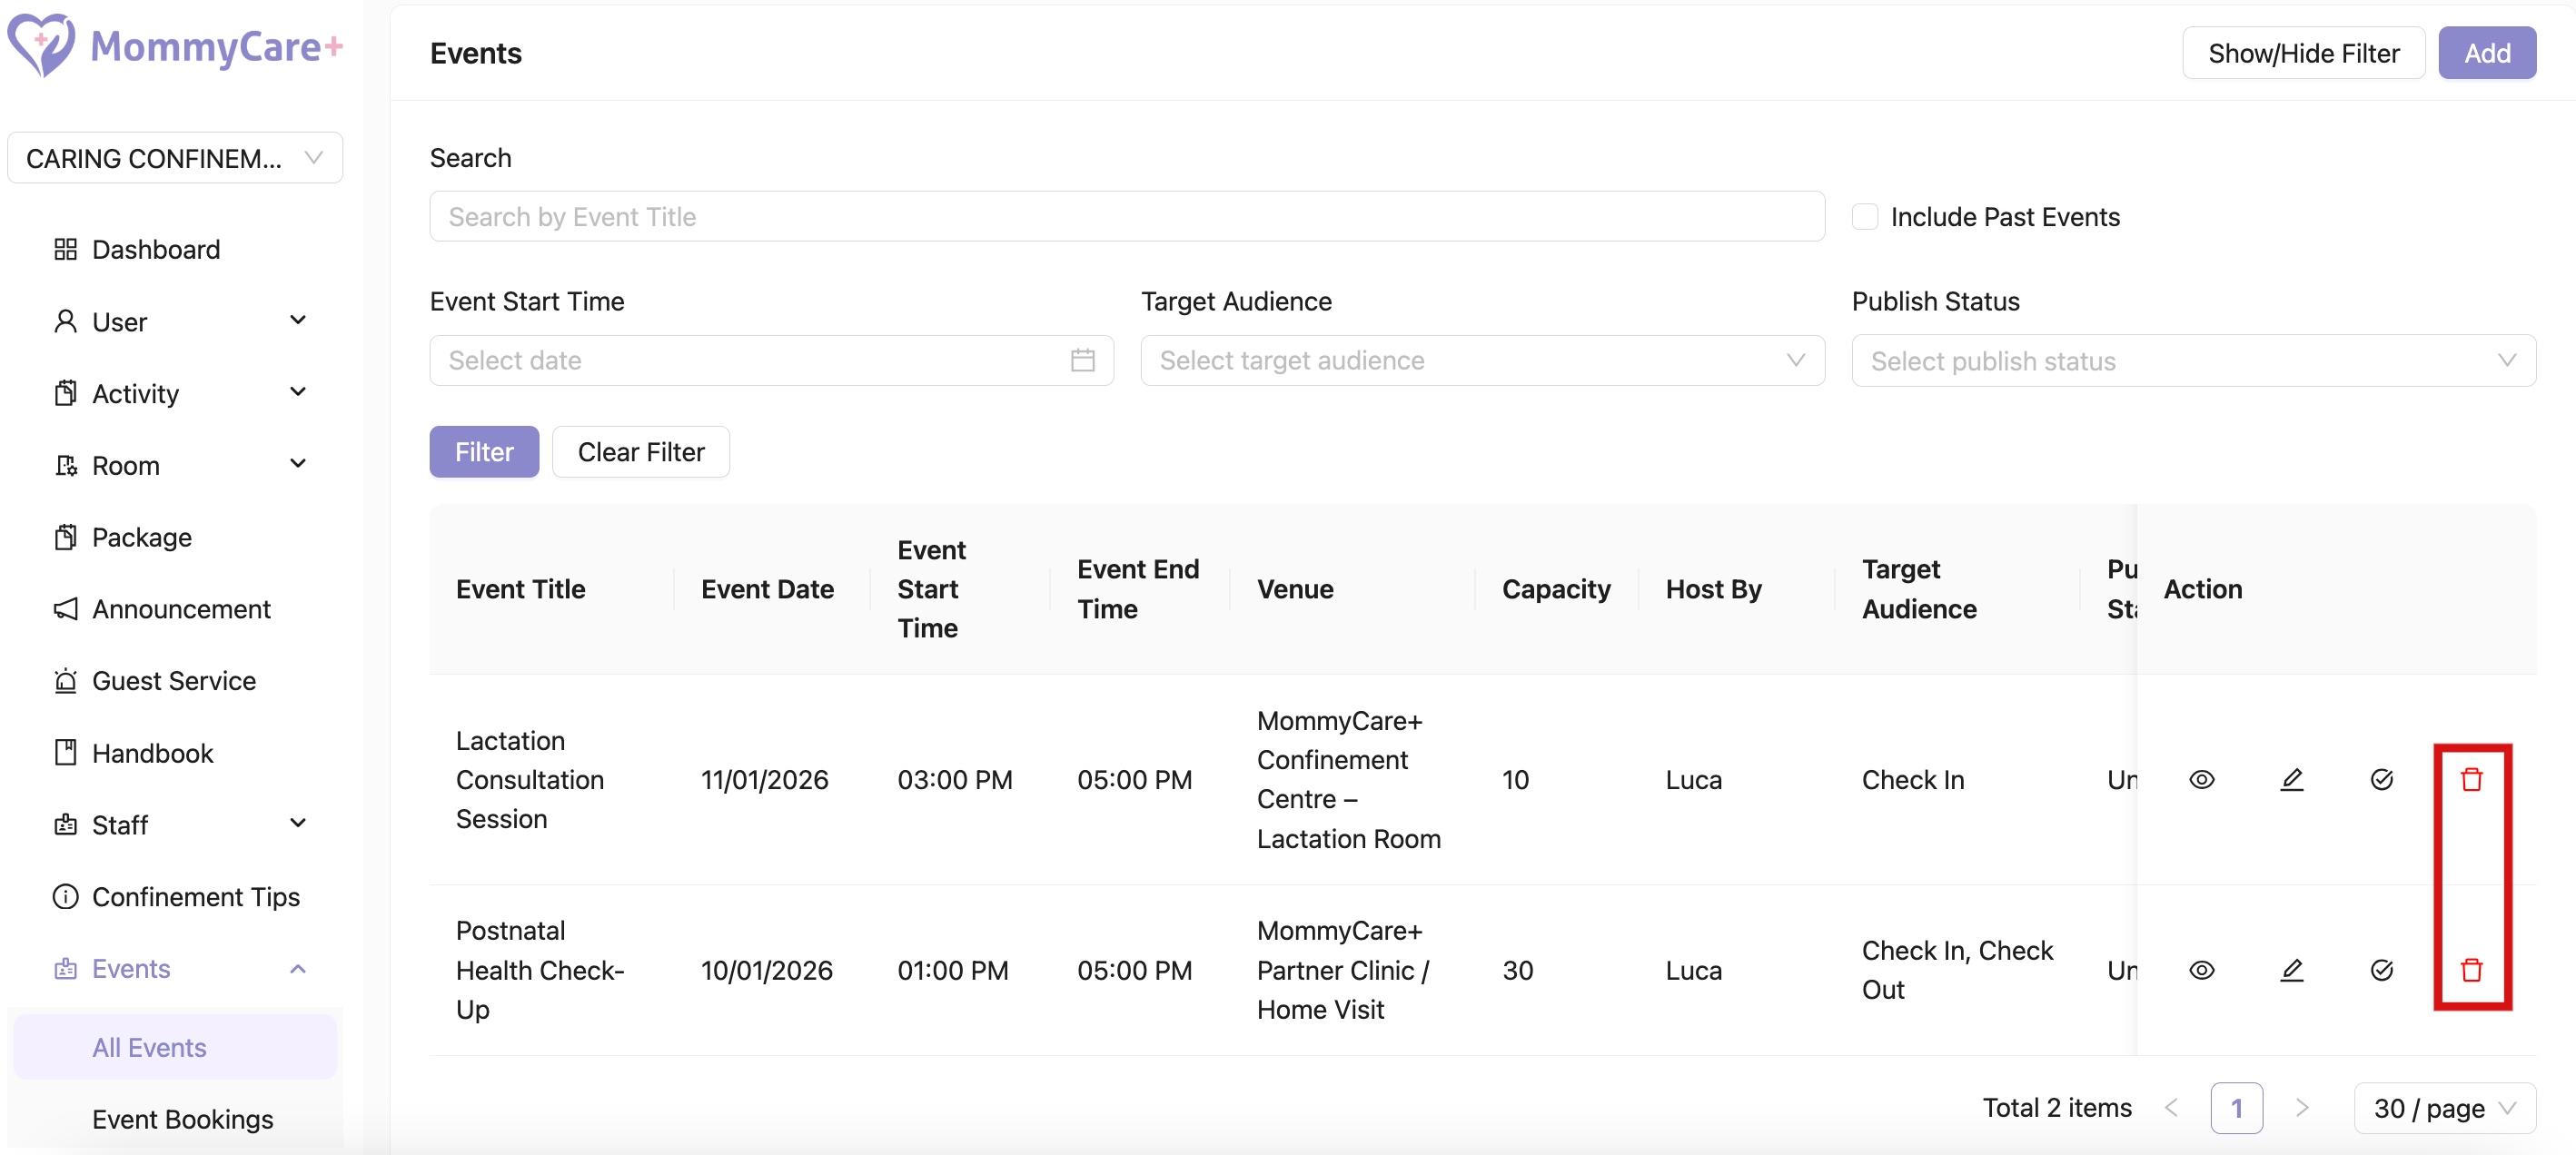Image resolution: width=2576 pixels, height=1155 pixels.
Task: Edit Lactation Consultation Session with pencil icon
Action: 2291,779
